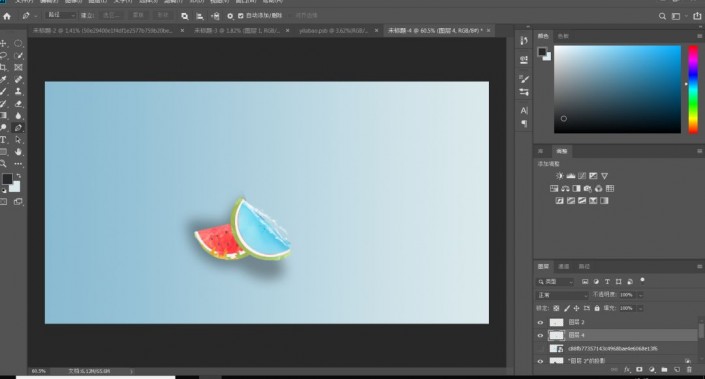The image size is (705, 379).
Task: Expand the status bar document info arrow
Action: (x=131, y=371)
